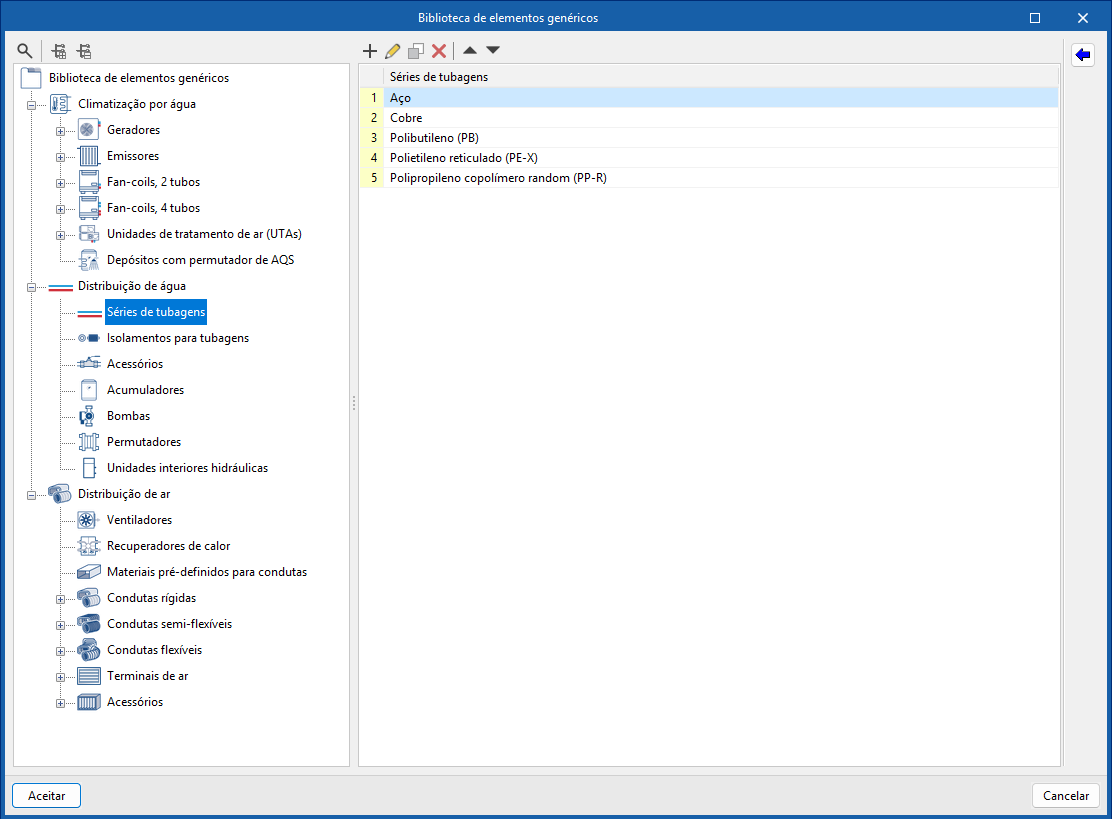Expand the Fan-coils, 4 tubos node

60,209
